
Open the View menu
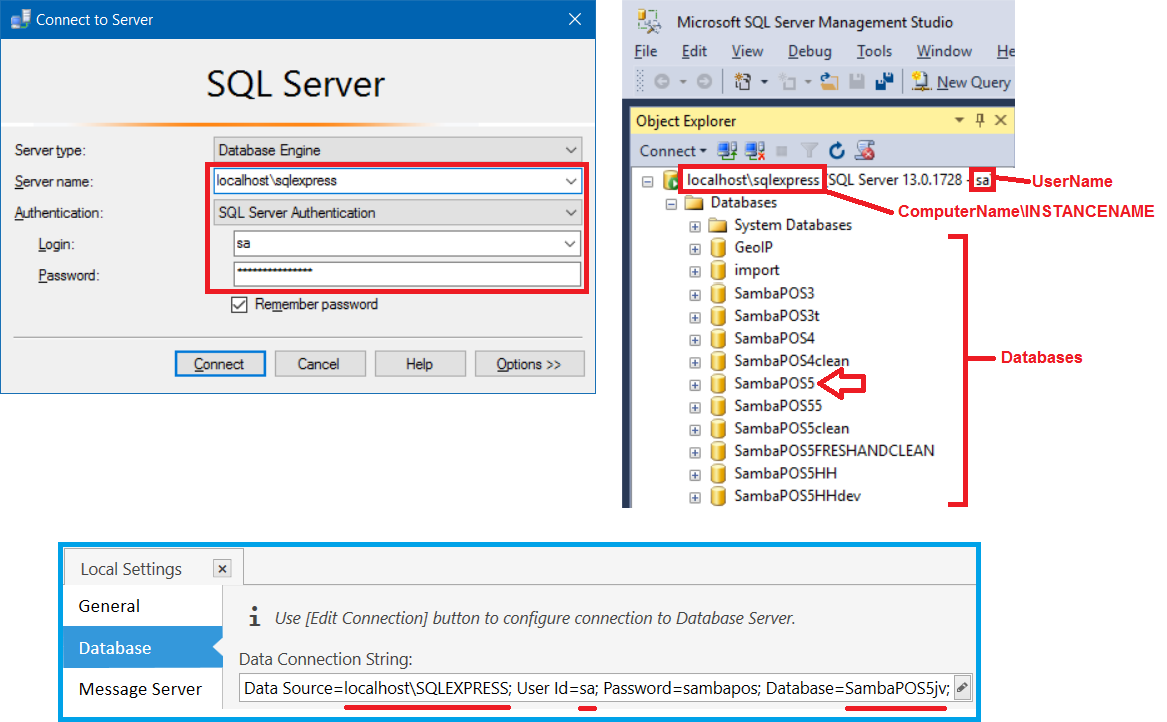click(747, 51)
